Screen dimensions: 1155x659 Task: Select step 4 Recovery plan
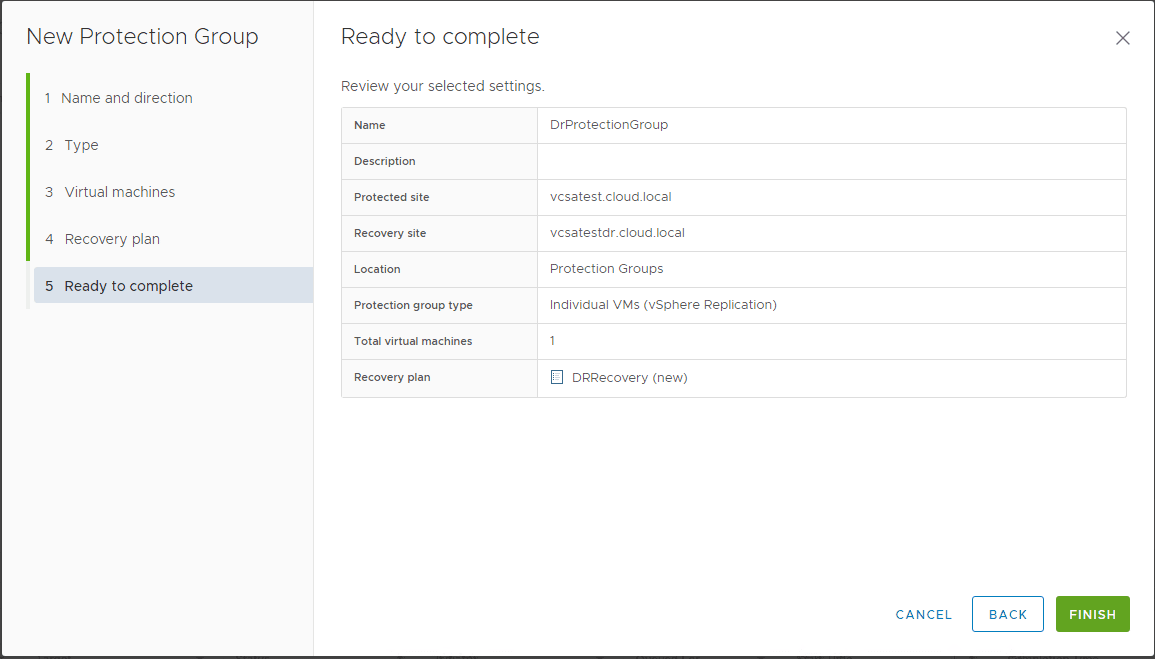point(112,239)
